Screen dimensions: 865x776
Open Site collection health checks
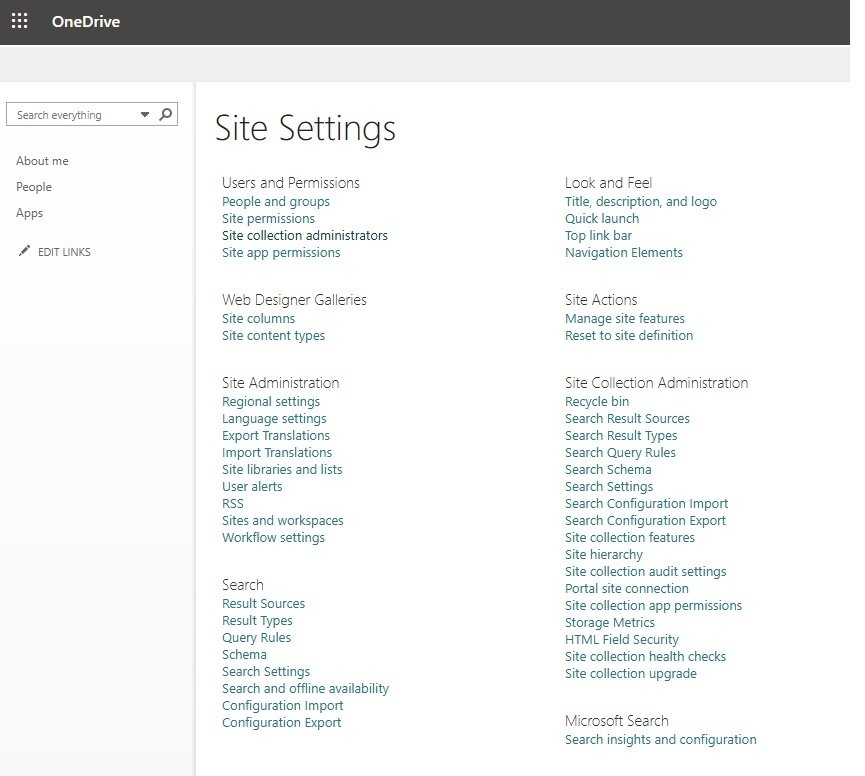(x=645, y=656)
